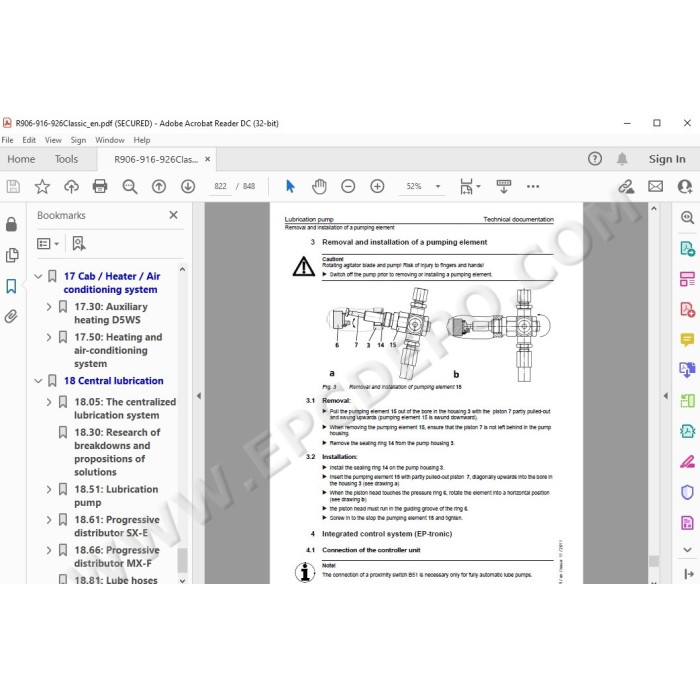Open Fill & Sign pen icon
The image size is (700, 700).
pyautogui.click(x=687, y=462)
